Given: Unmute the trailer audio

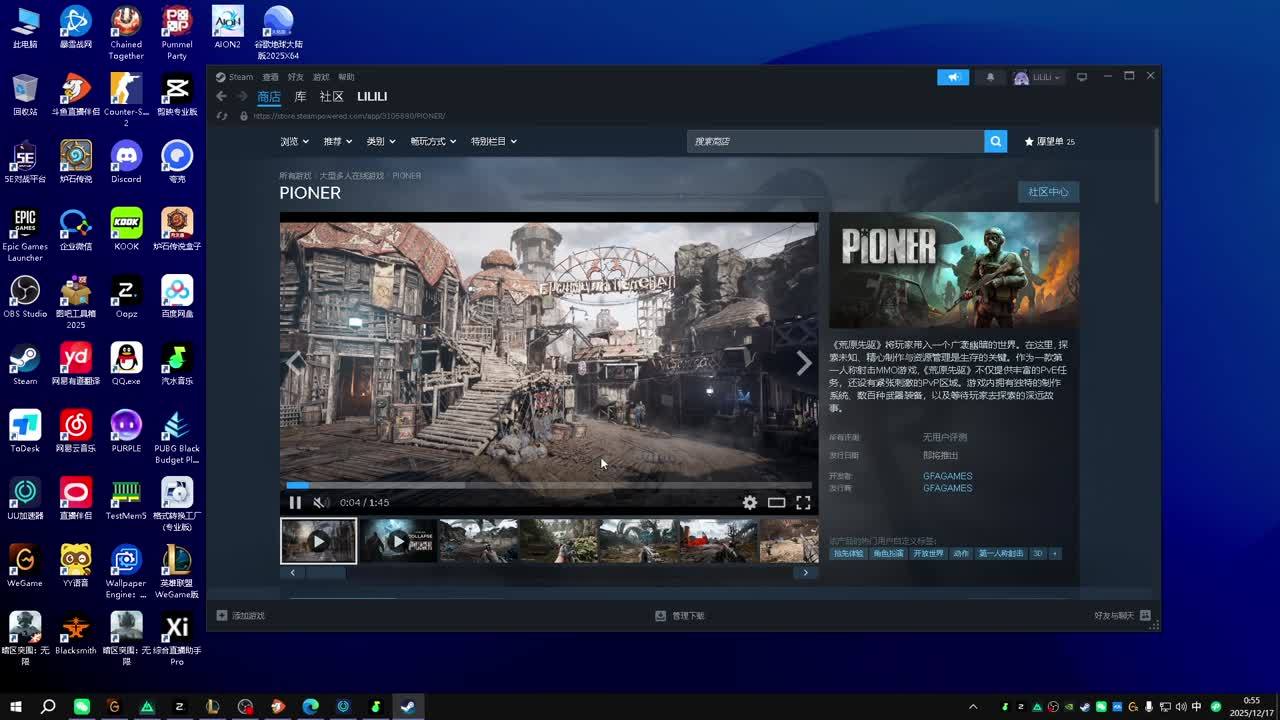Looking at the screenshot, I should pos(320,503).
